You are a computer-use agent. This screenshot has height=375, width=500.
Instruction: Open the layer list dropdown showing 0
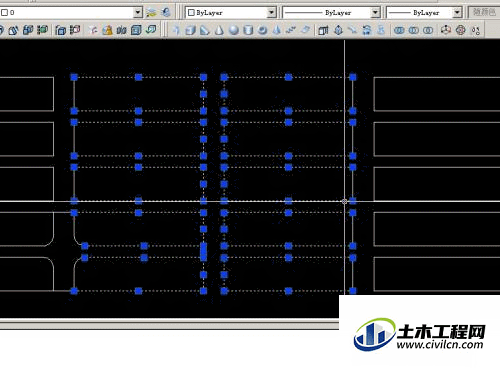click(138, 13)
